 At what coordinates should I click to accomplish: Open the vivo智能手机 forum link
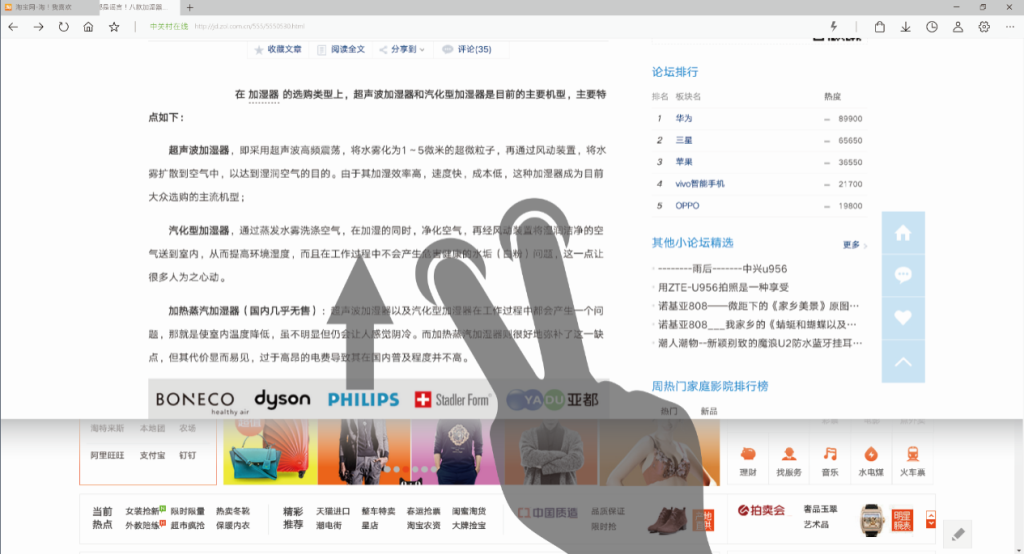point(699,184)
